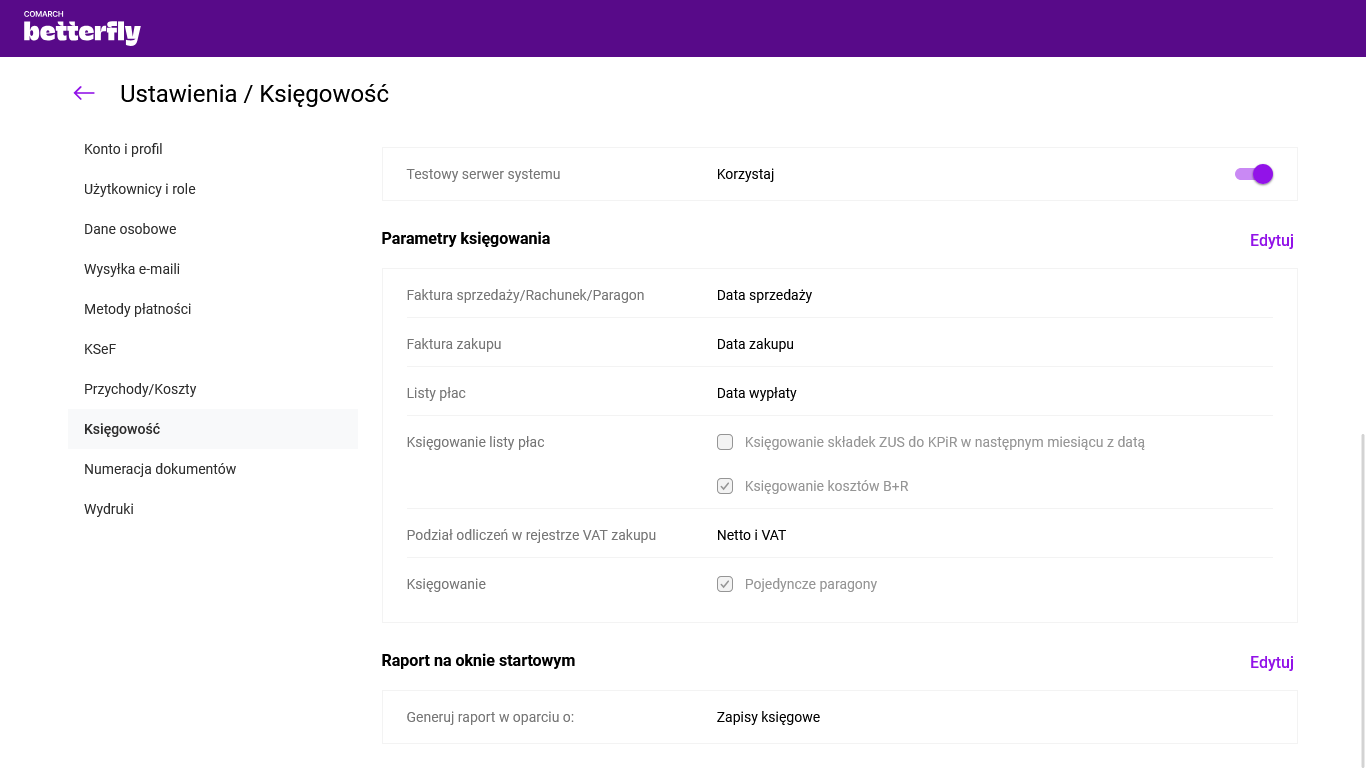Open Numeracja dokumentów settings
Image resolution: width=1366 pixels, height=768 pixels.
point(160,469)
